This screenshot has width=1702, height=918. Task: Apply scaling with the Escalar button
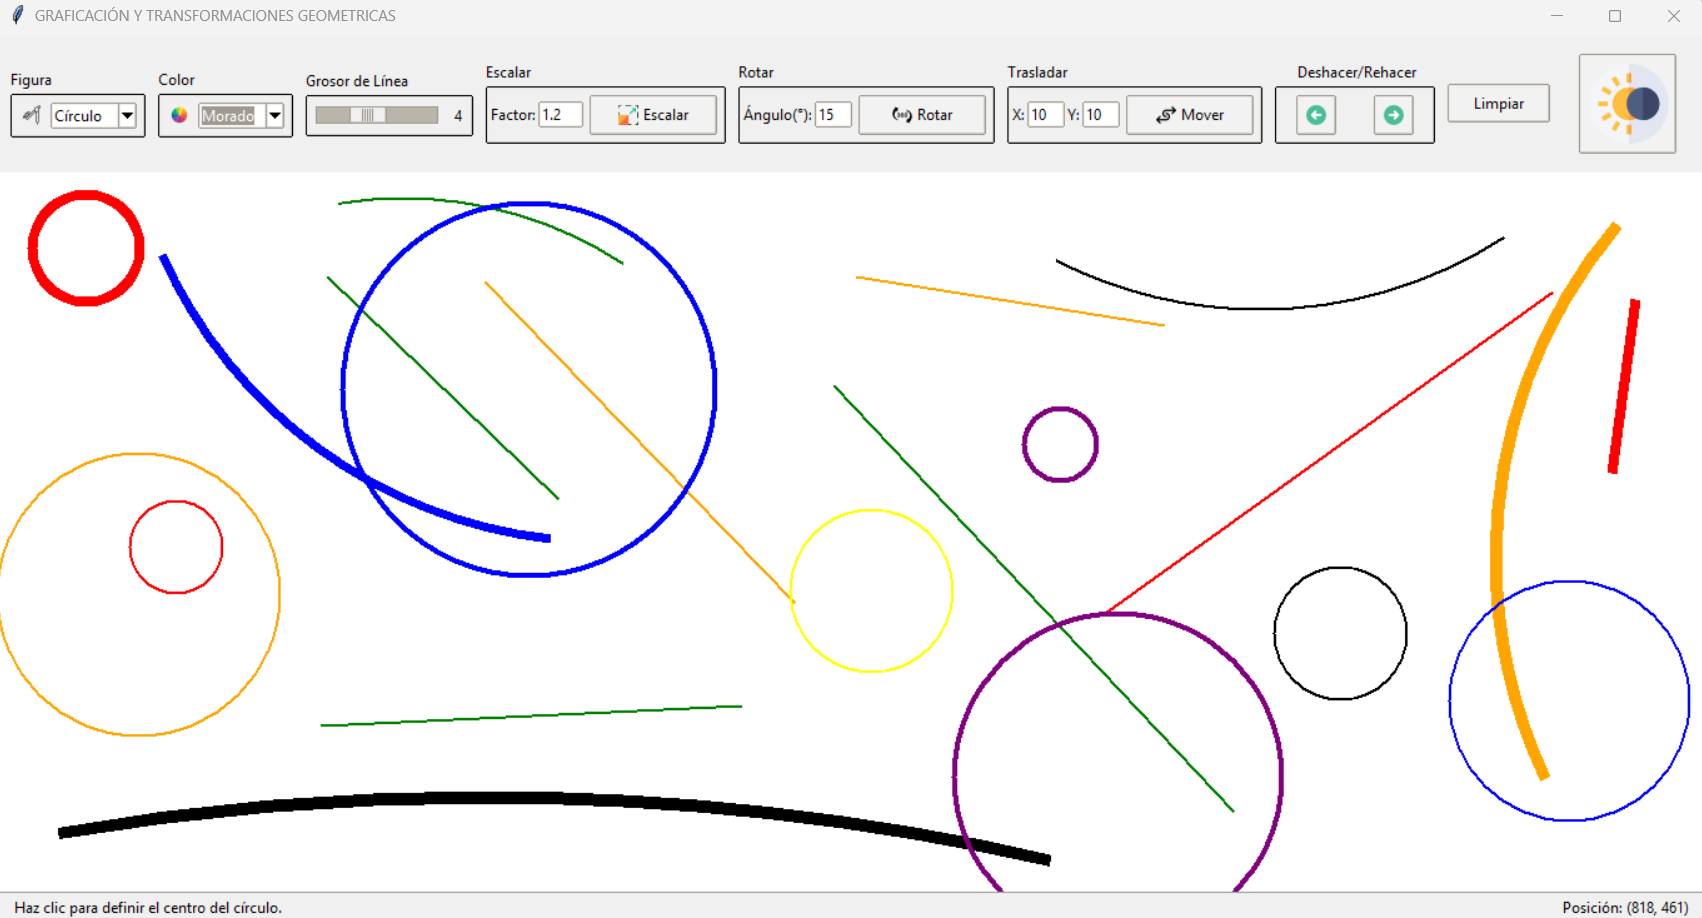(653, 115)
